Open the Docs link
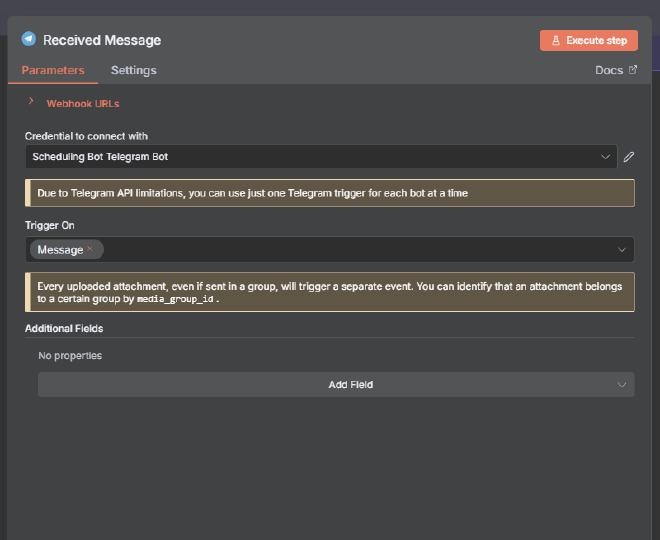This screenshot has height=540, width=660. [608, 70]
